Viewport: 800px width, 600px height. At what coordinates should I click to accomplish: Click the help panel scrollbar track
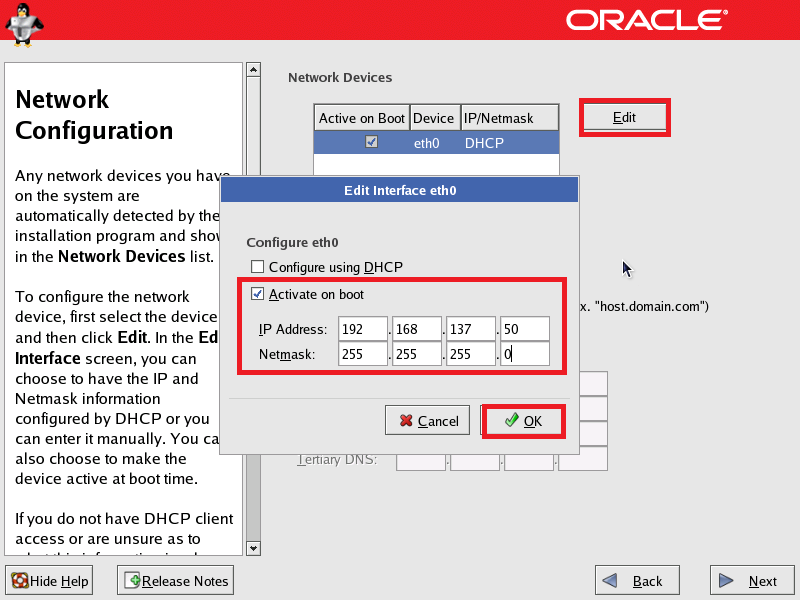pos(254,497)
